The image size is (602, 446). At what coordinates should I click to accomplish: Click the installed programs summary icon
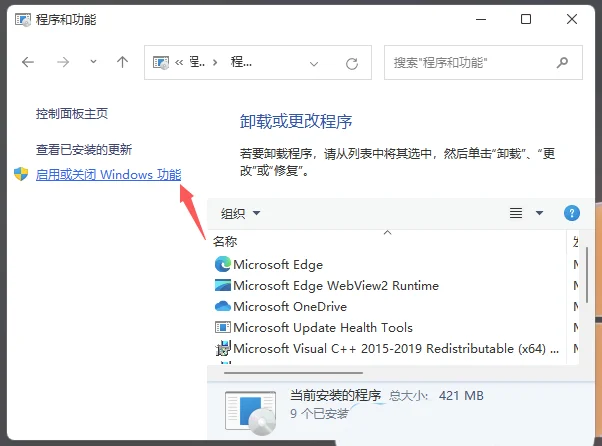[x=250, y=413]
